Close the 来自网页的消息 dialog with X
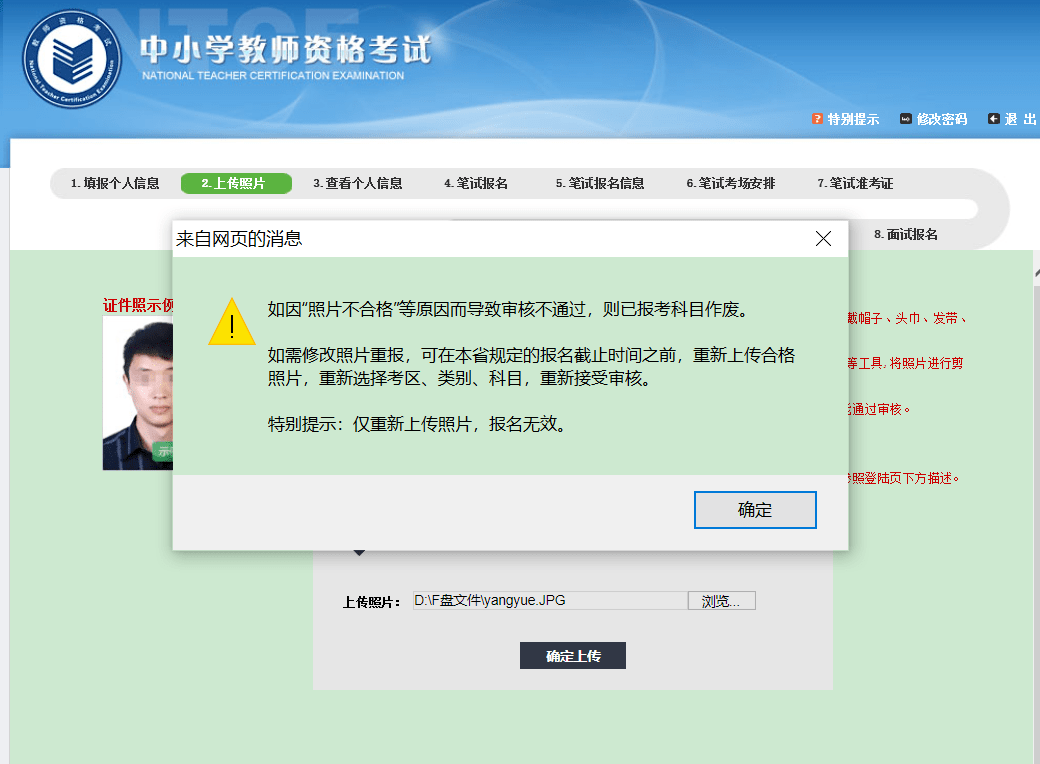Viewport: 1040px width, 764px height. pos(823,239)
